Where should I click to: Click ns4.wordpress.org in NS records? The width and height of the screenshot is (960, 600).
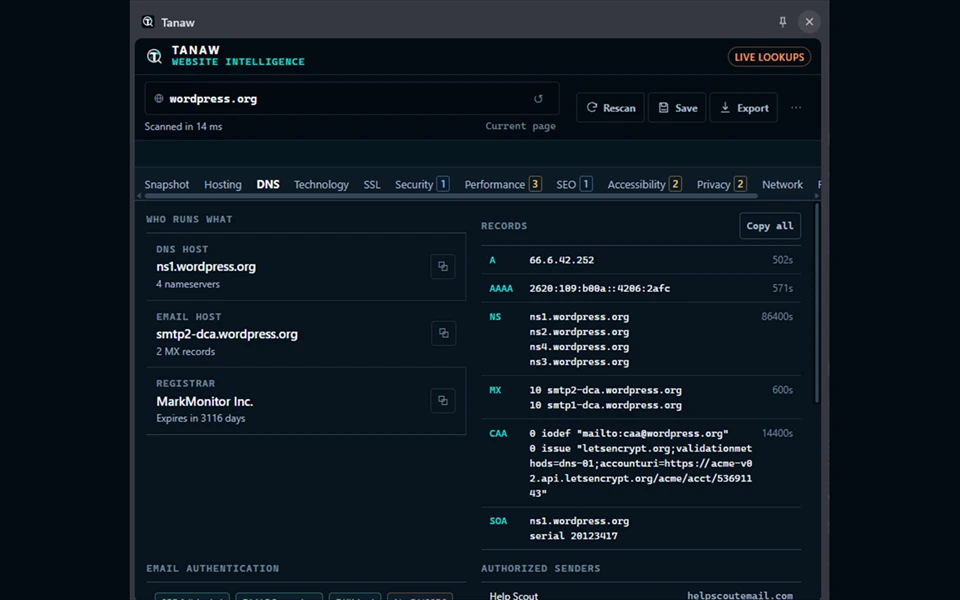[579, 347]
